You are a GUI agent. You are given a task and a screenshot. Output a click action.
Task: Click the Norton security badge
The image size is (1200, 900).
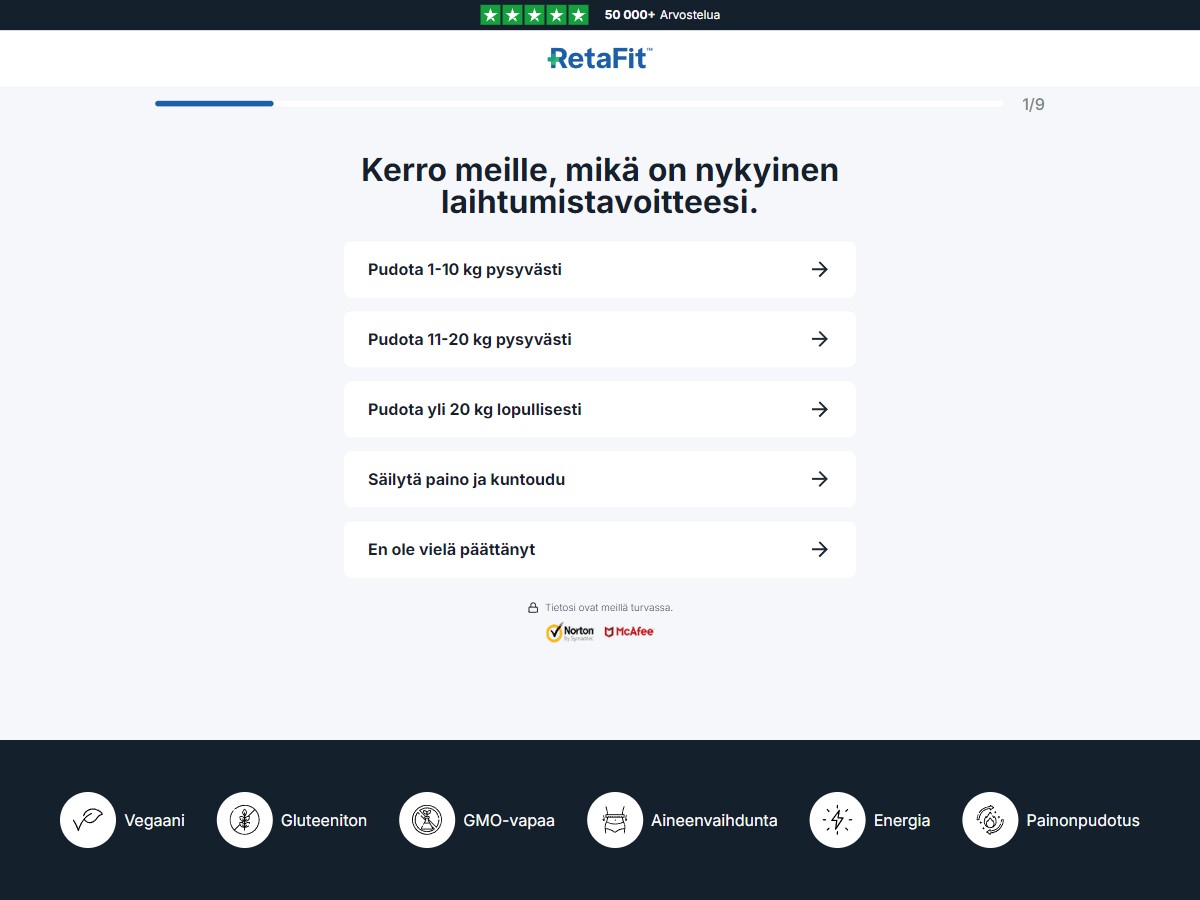coord(570,632)
